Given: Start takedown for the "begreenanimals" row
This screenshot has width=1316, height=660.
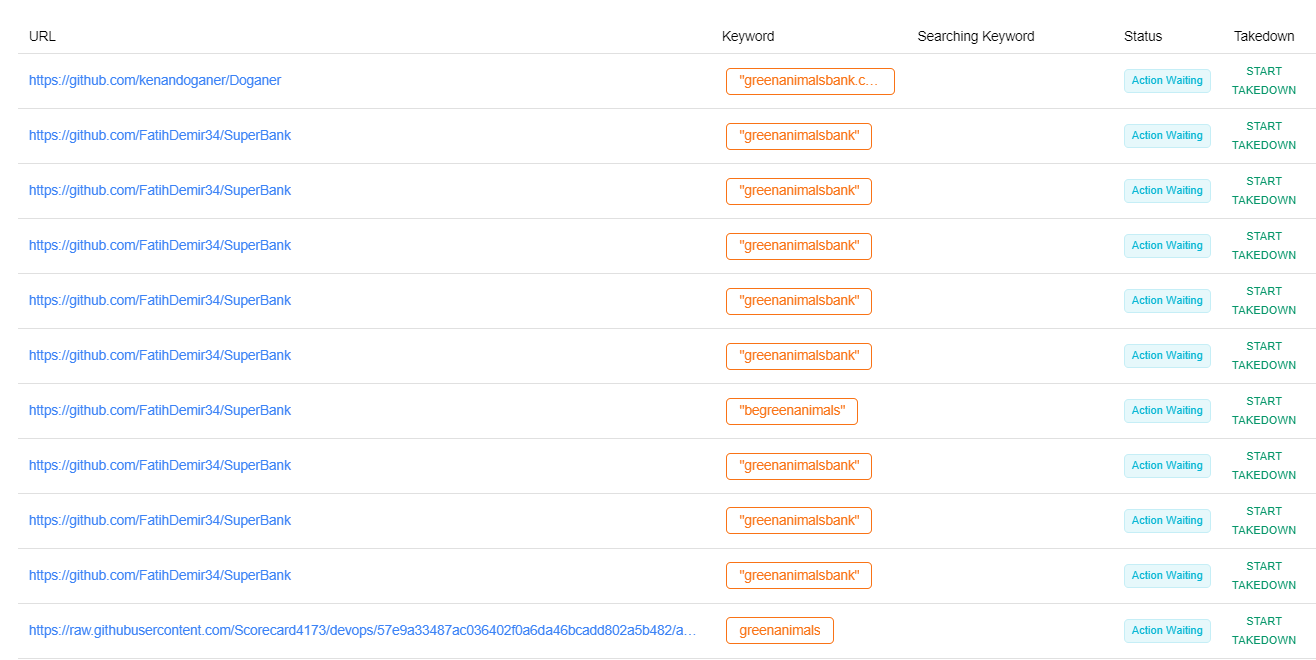Looking at the screenshot, I should [x=1264, y=411].
